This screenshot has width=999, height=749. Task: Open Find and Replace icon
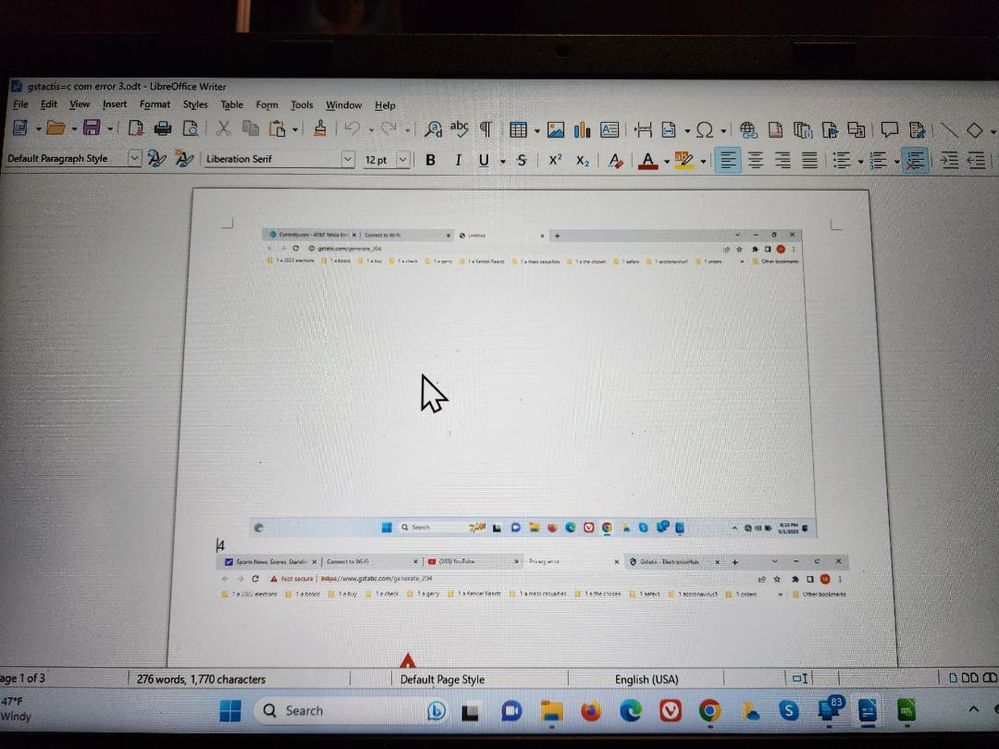[433, 129]
